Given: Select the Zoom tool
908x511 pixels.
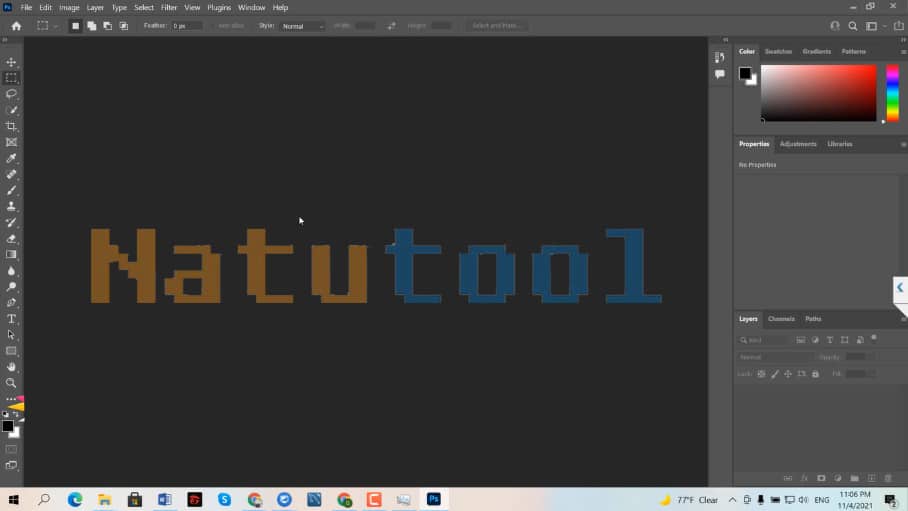Looking at the screenshot, I should pos(11,383).
